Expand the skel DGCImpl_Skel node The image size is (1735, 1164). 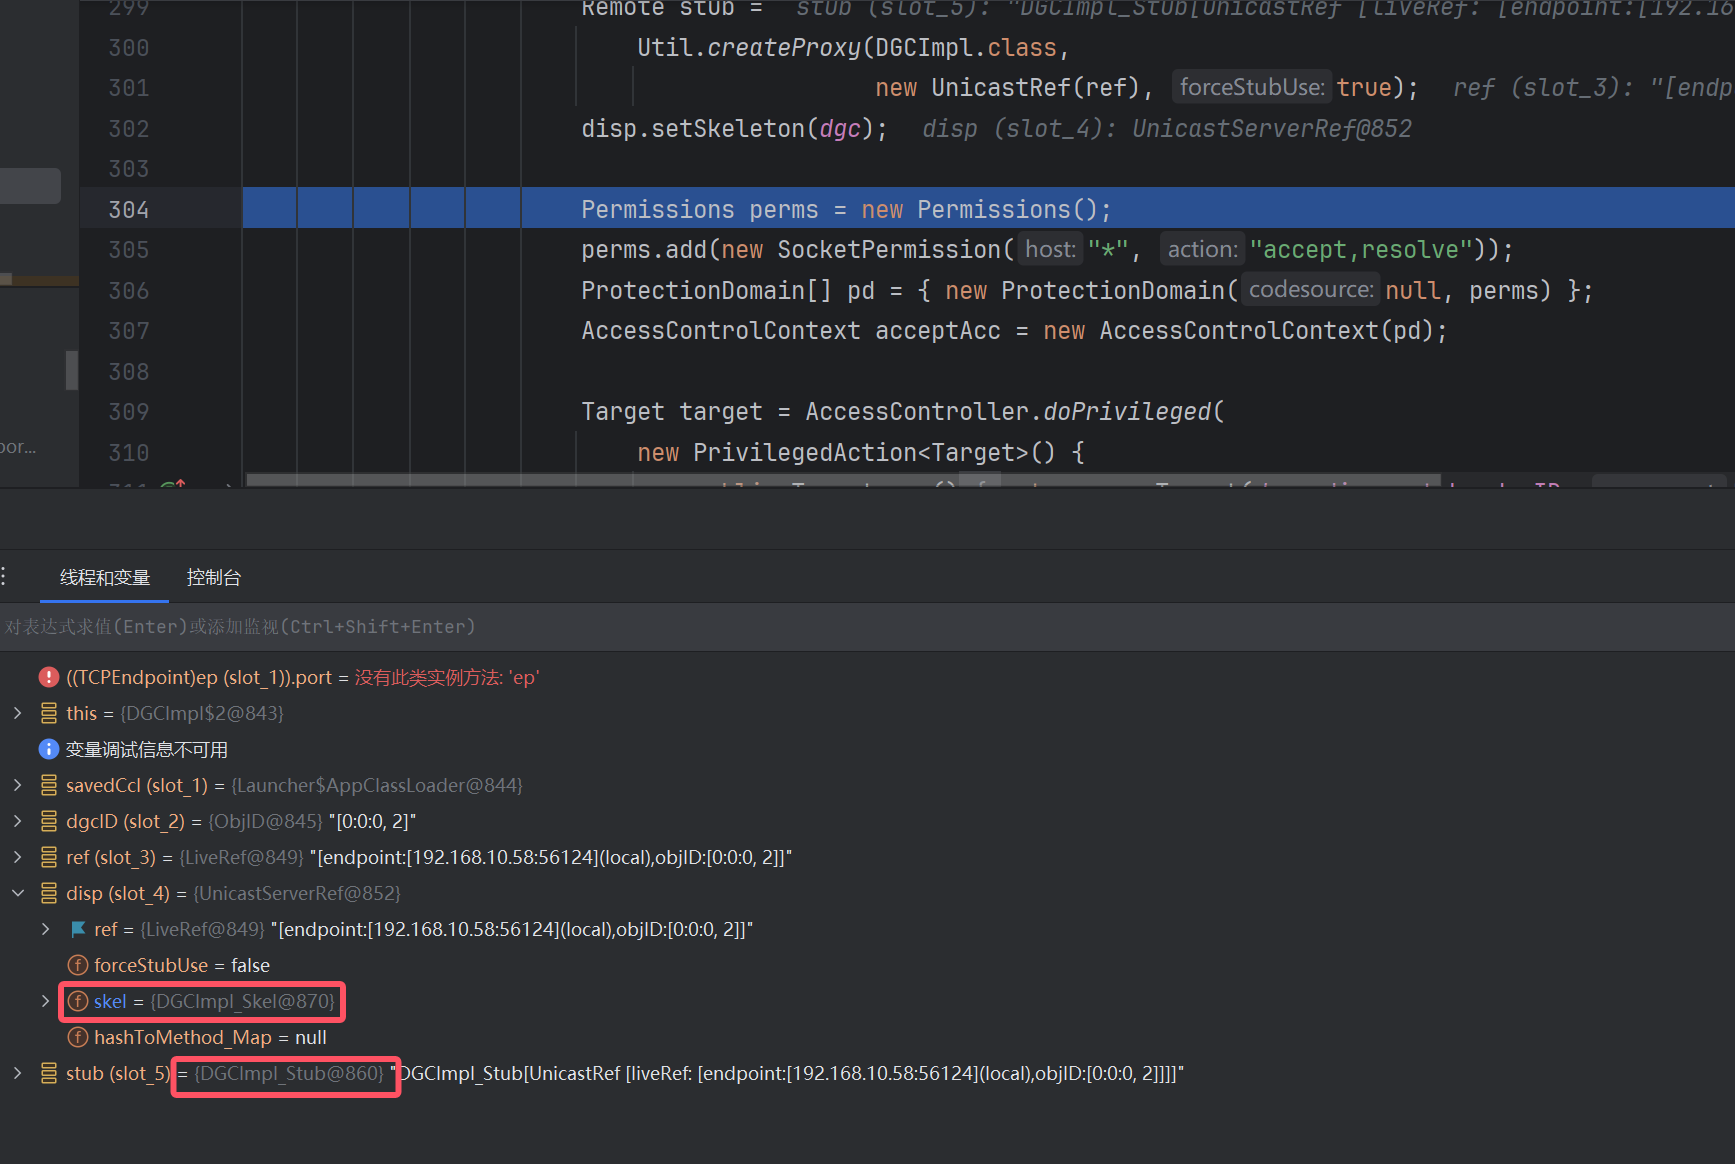[46, 1001]
